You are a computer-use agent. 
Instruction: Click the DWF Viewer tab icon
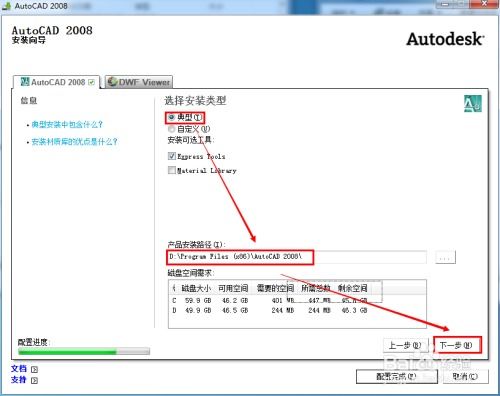[112, 82]
